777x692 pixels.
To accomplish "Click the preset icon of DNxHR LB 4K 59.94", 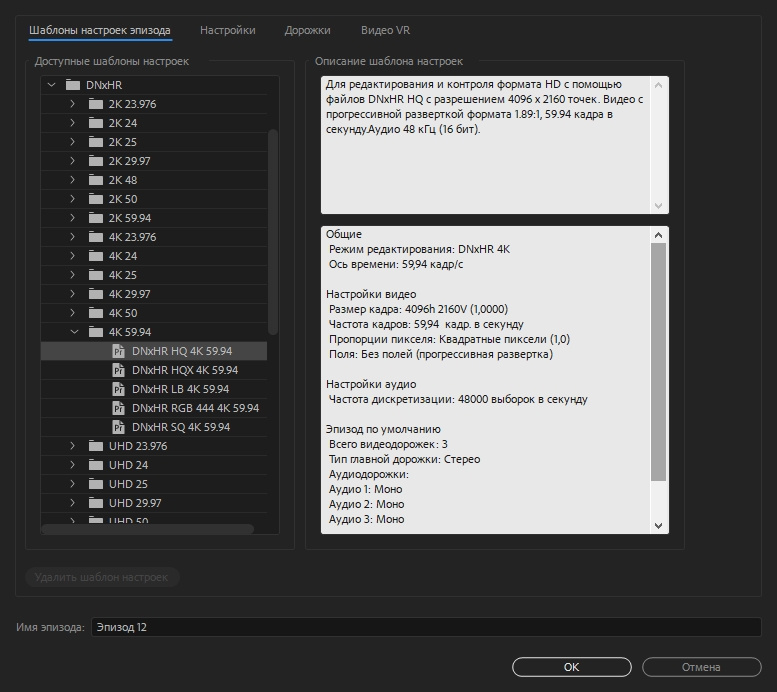I will [x=118, y=389].
